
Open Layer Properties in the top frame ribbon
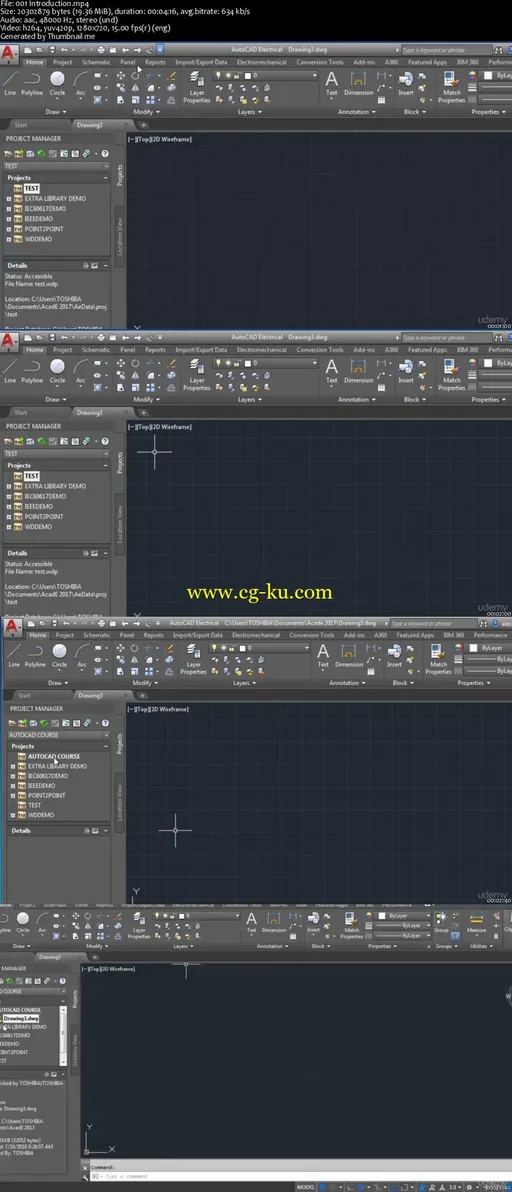coord(197,87)
